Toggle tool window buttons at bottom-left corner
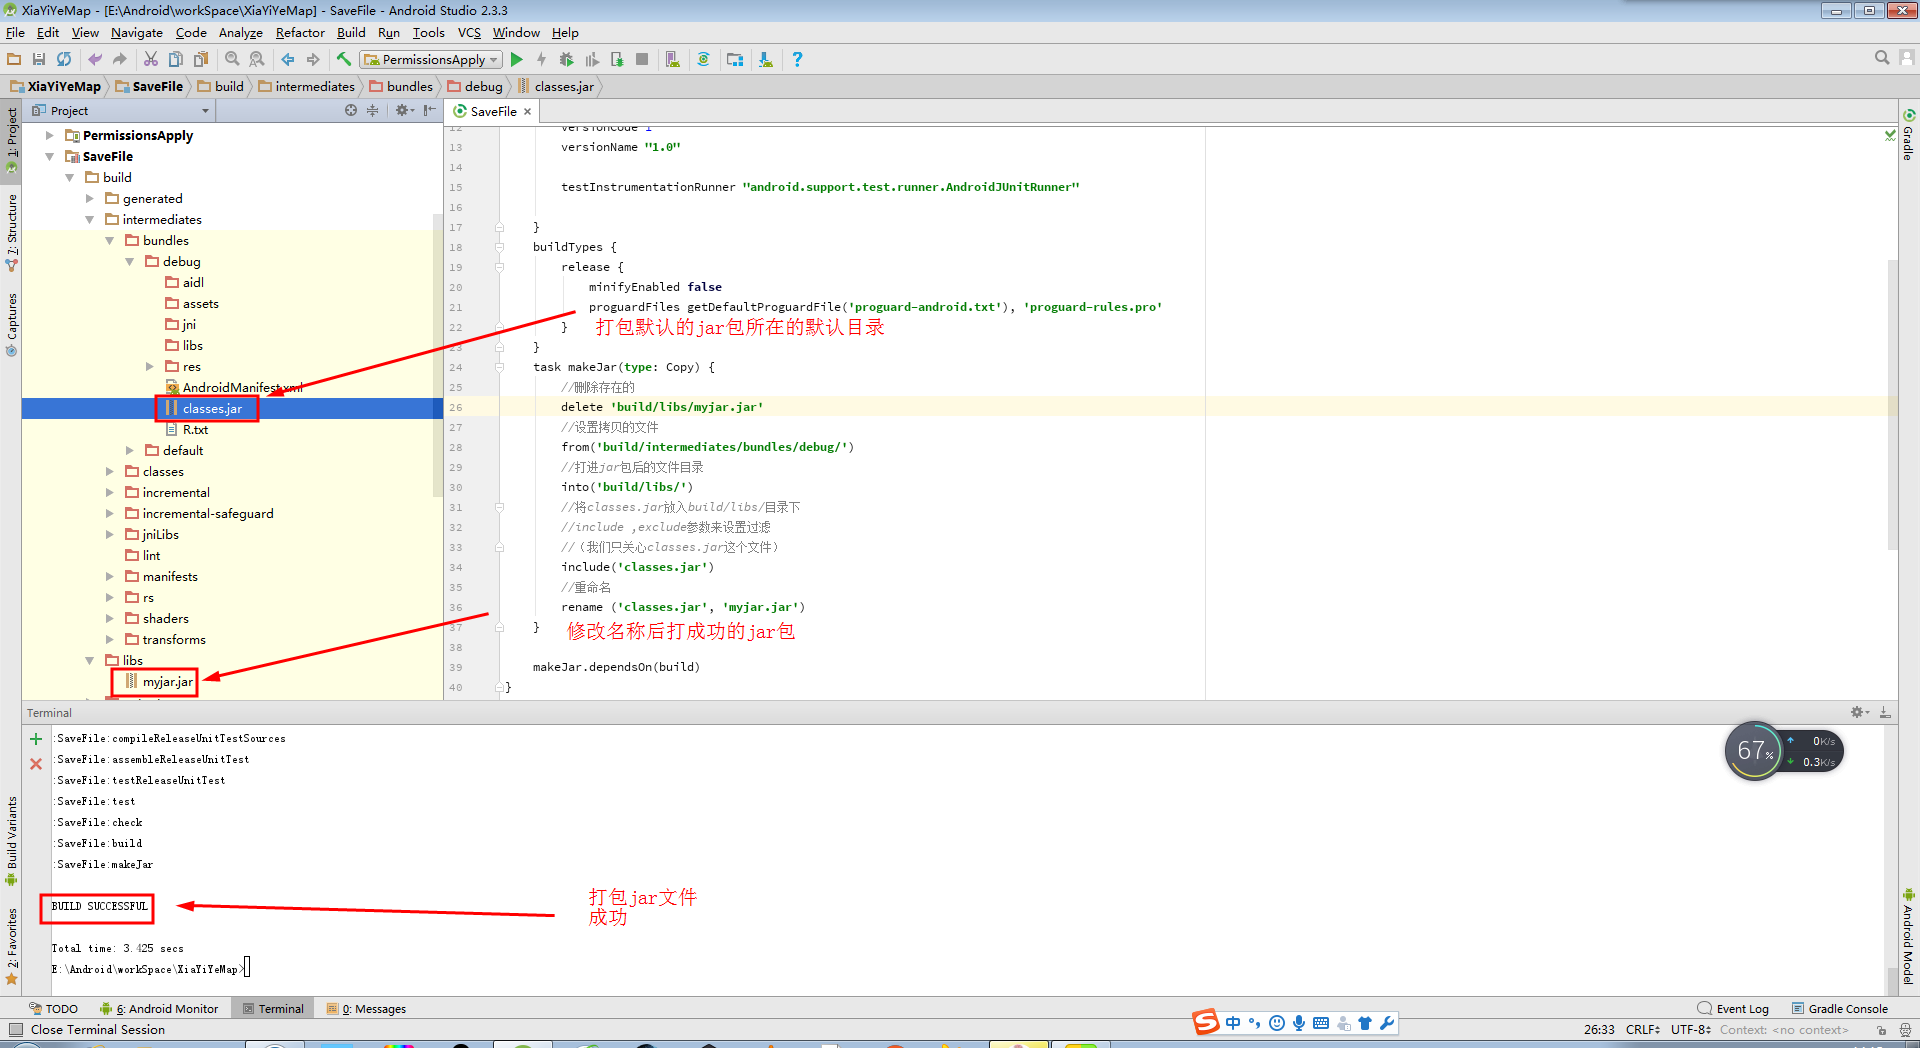 15,1030
